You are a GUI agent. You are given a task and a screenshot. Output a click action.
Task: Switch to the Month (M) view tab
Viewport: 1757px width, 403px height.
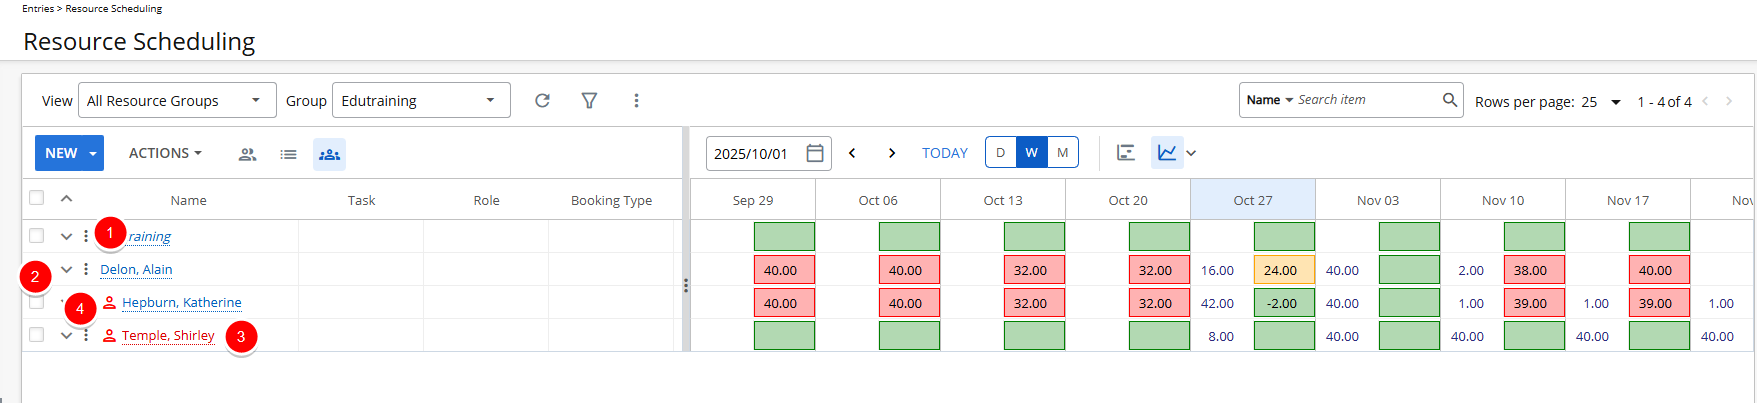point(1062,153)
